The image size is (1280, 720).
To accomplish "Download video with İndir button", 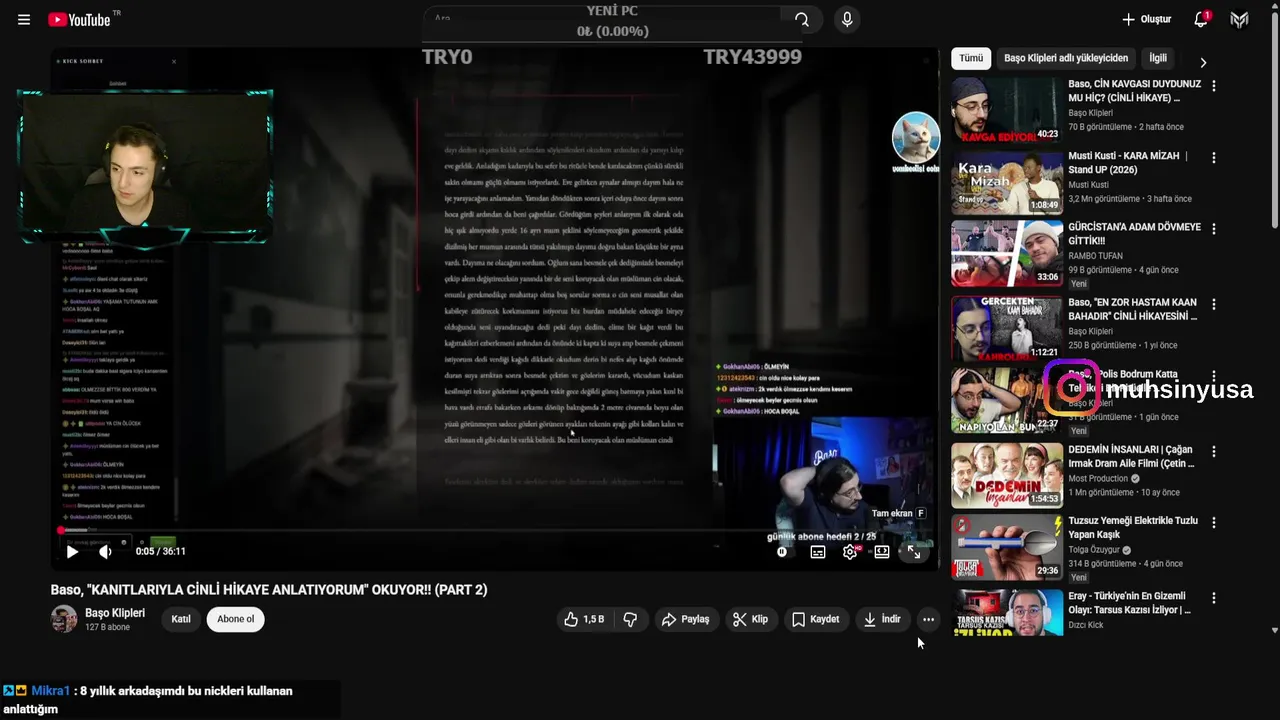I will (882, 619).
